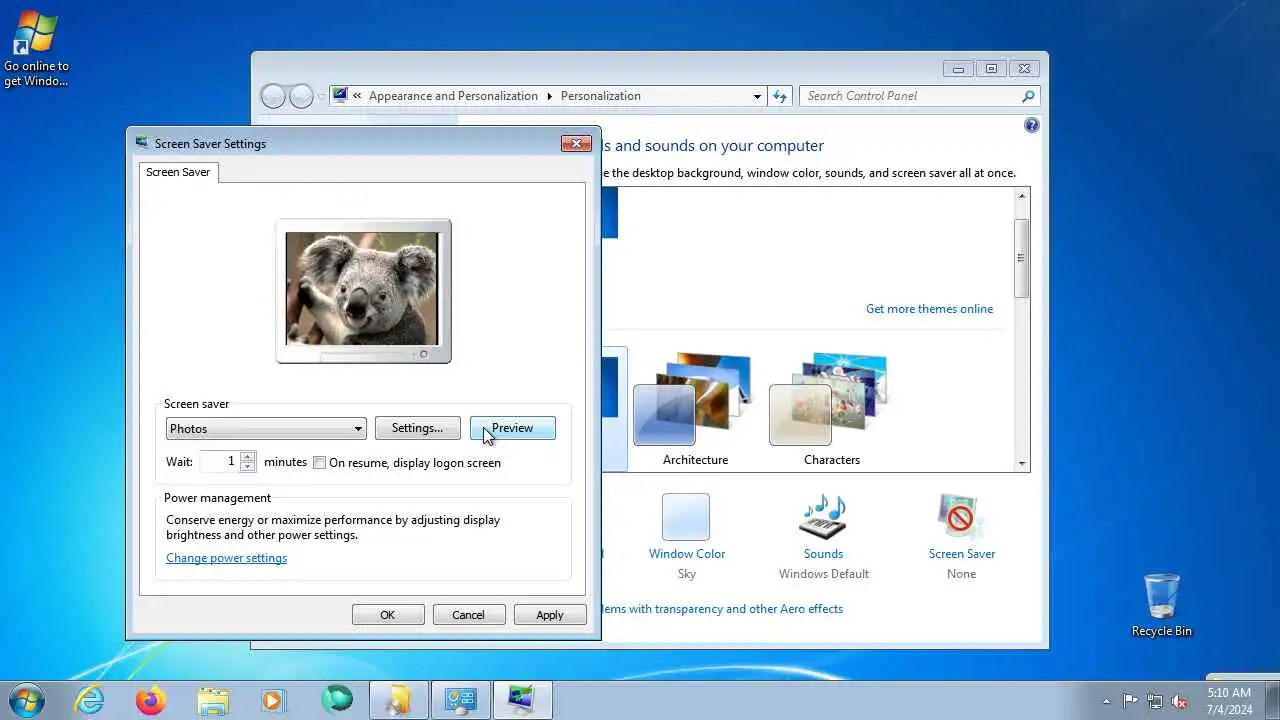1280x720 pixels.
Task: Click the muted volume tray icon
Action: [x=1179, y=701]
